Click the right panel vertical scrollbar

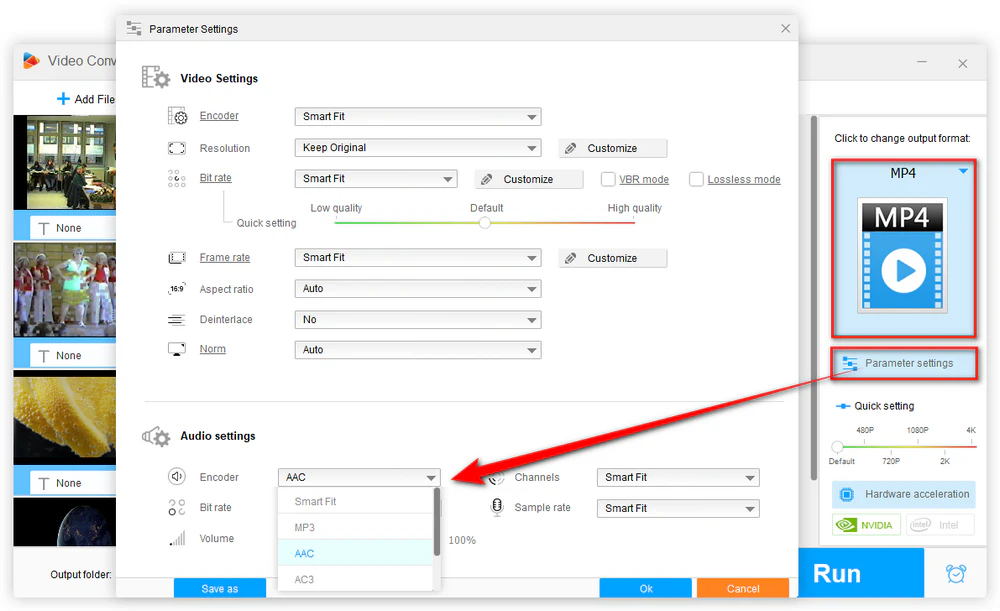[813, 298]
